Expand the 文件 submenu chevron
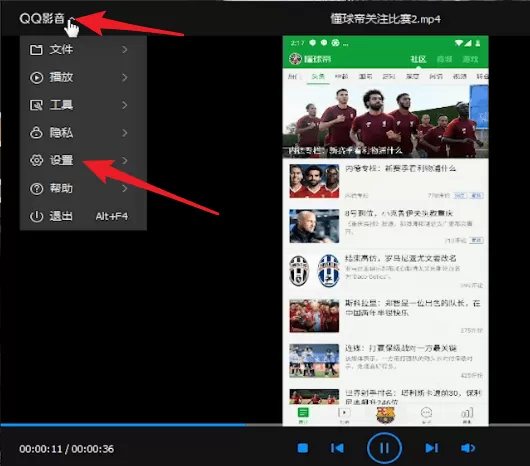Image resolution: width=530 pixels, height=466 pixels. tap(125, 50)
